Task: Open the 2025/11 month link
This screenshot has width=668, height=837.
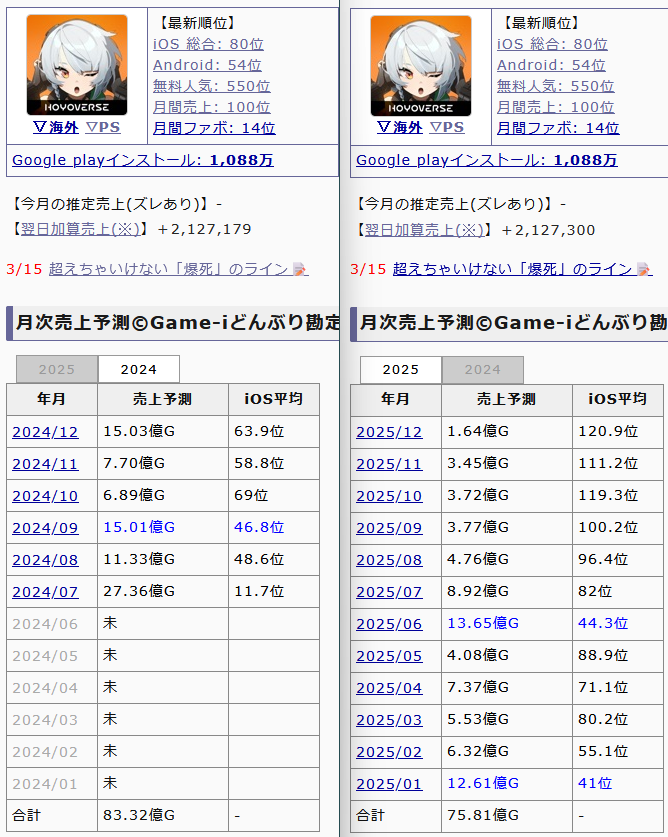Action: (x=389, y=464)
